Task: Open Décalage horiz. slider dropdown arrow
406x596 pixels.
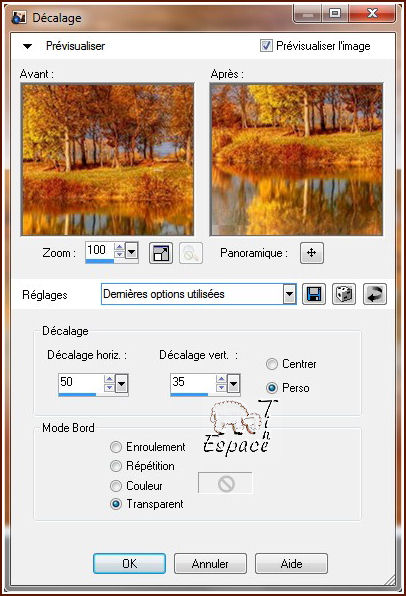Action: 121,384
